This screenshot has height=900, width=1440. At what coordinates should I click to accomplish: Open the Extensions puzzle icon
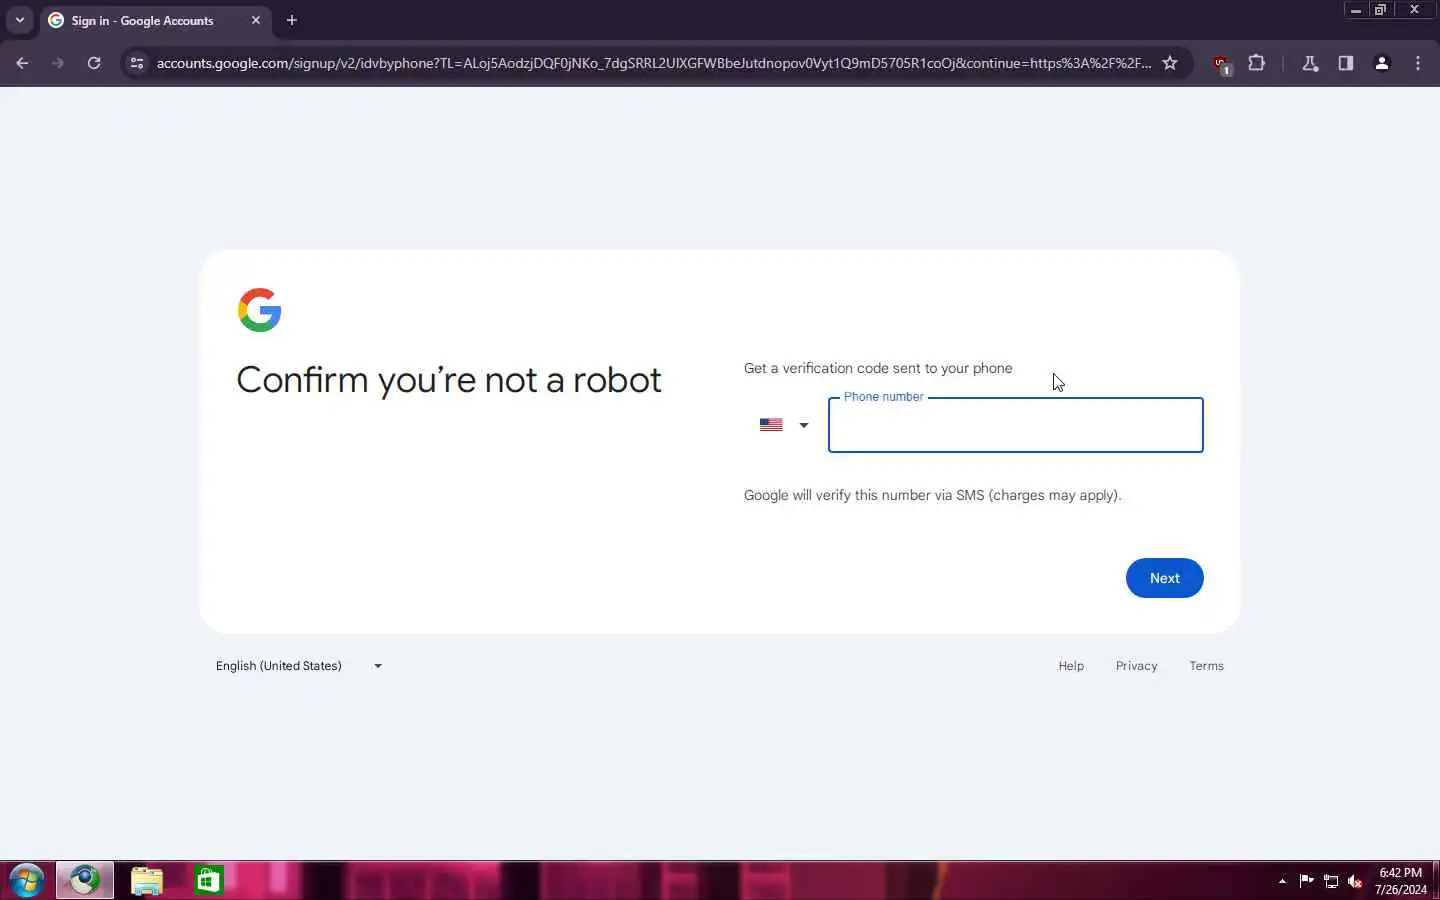1257,63
